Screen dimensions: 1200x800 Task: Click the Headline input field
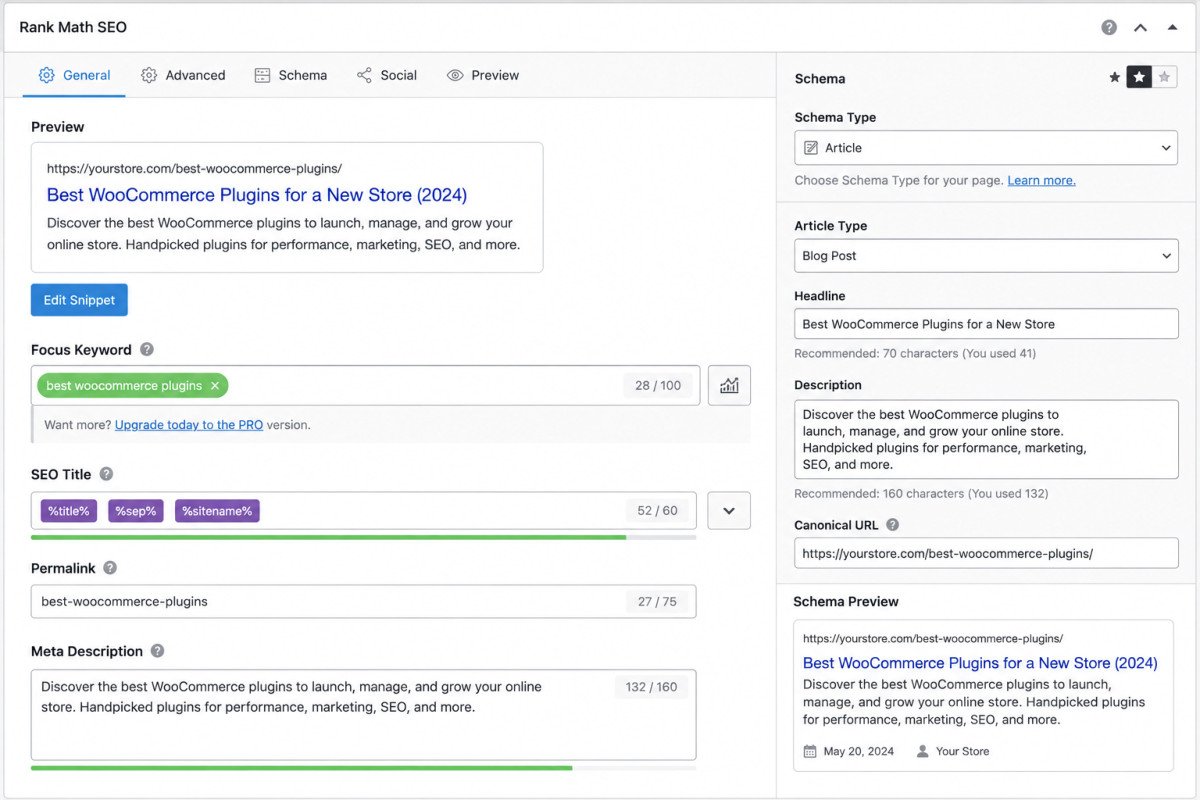tap(987, 324)
